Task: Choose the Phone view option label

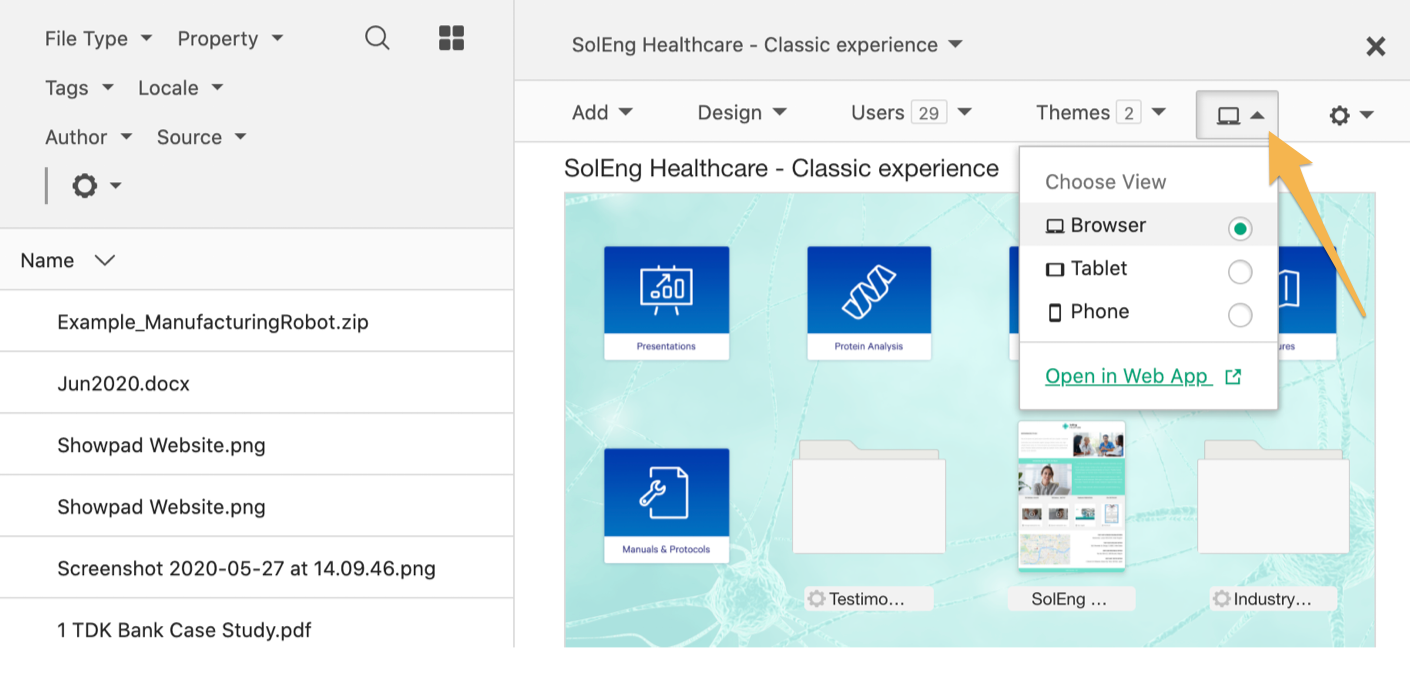Action: click(x=1100, y=311)
